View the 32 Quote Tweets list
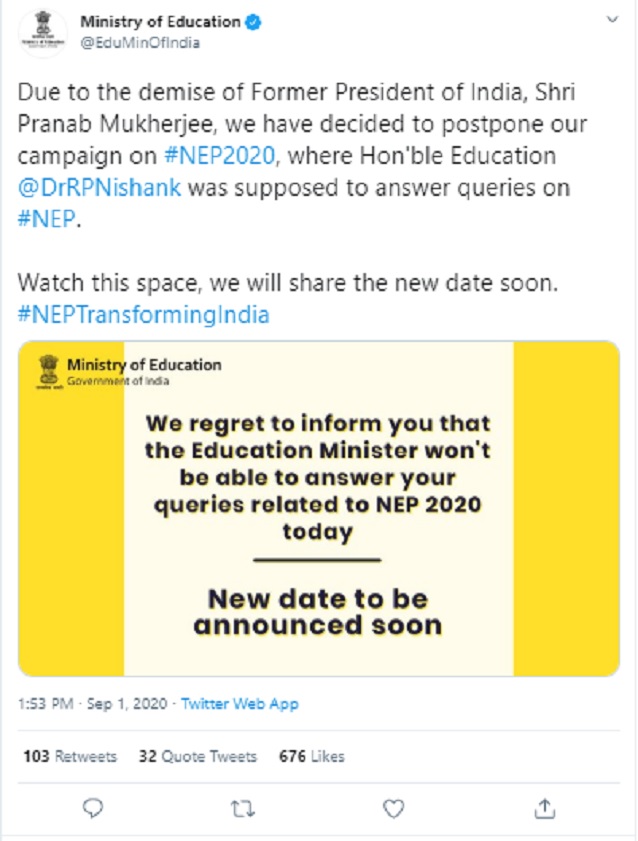 click(x=197, y=757)
